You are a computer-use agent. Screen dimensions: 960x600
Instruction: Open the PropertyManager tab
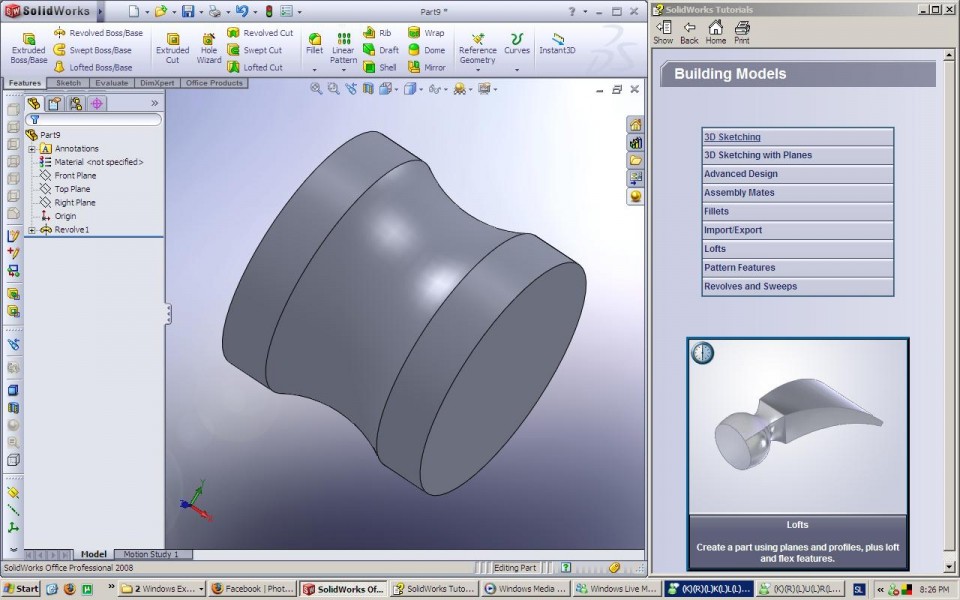pos(55,103)
